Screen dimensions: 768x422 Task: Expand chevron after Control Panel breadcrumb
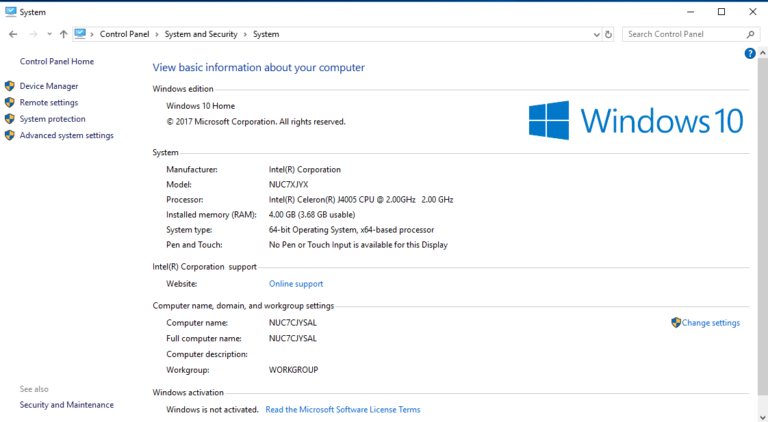click(157, 34)
